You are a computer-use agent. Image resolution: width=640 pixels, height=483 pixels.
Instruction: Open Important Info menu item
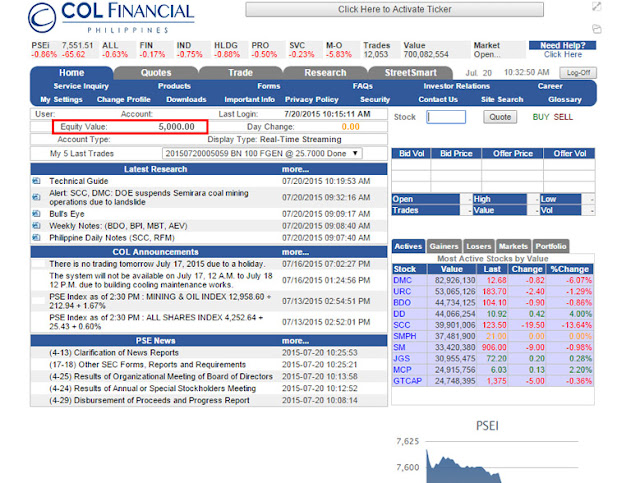(249, 100)
